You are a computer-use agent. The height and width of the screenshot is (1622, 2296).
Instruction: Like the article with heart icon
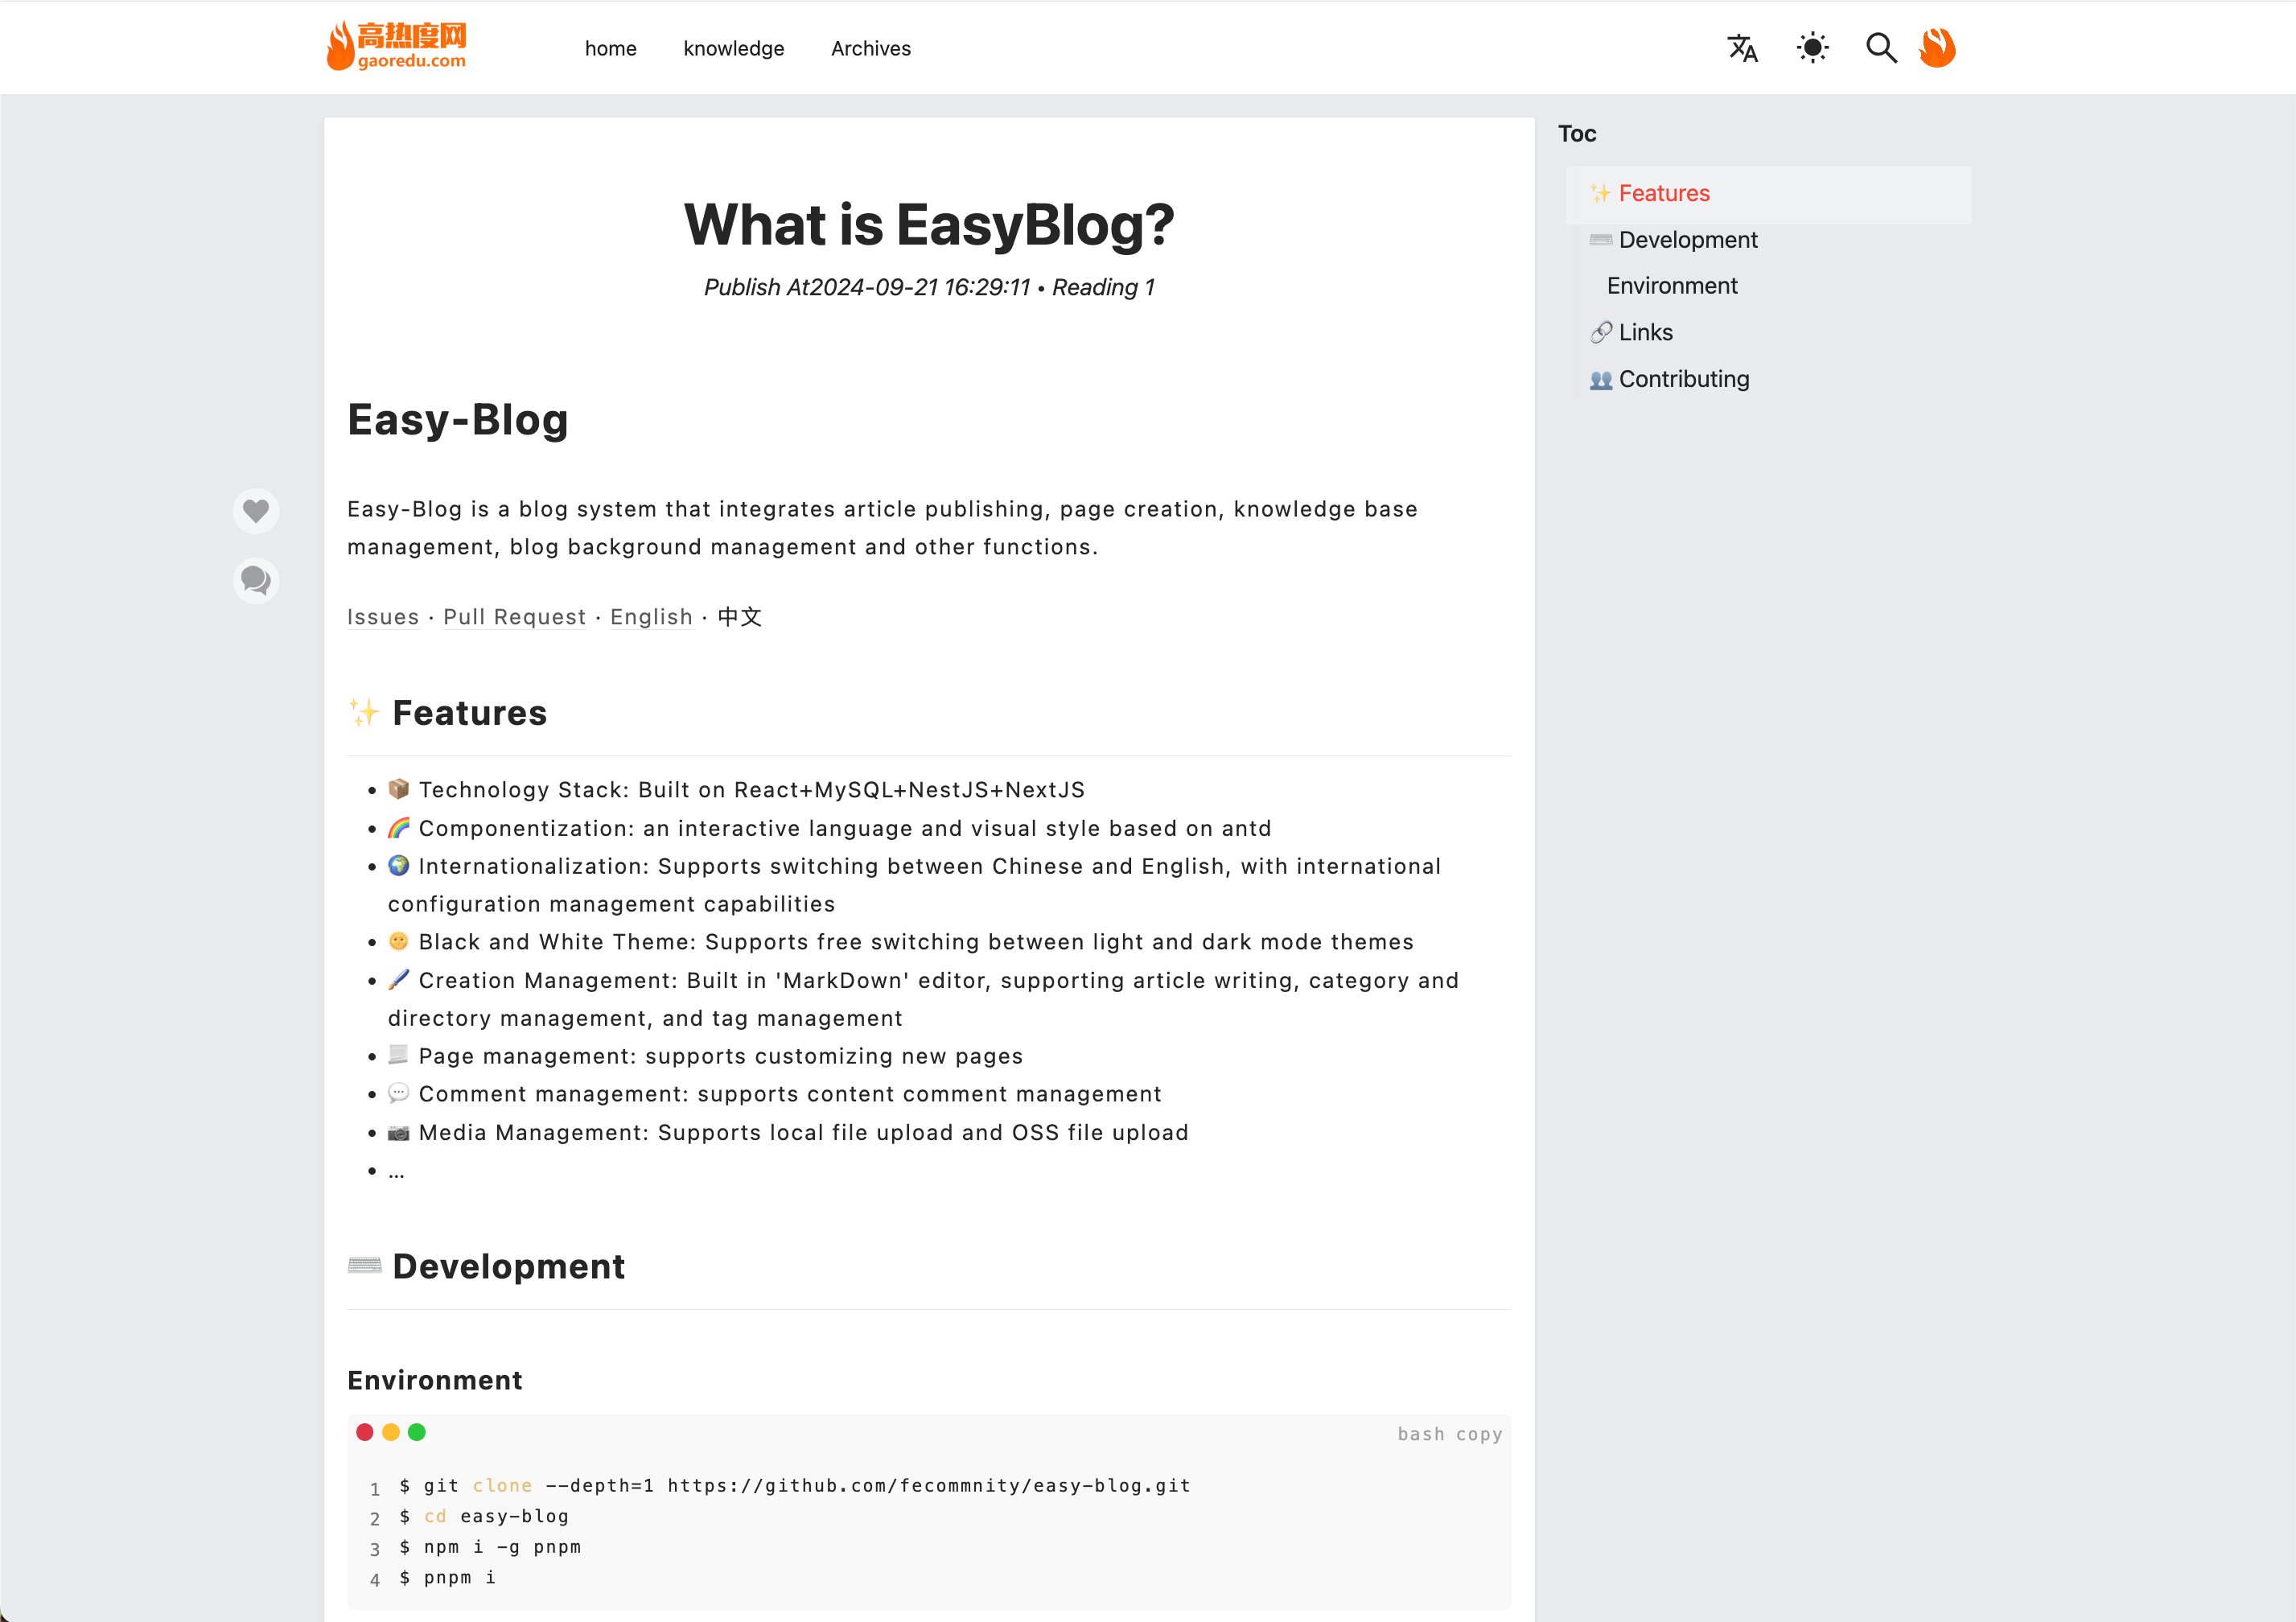tap(256, 511)
